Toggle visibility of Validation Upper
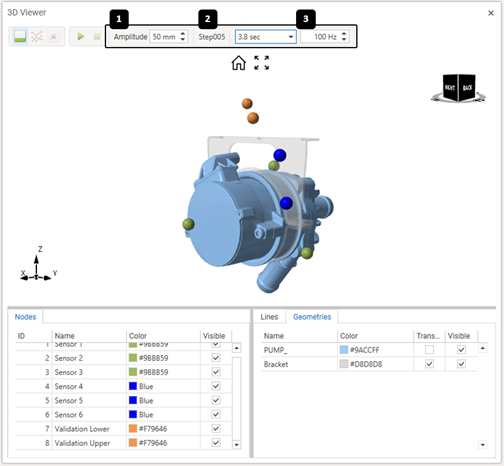The height and width of the screenshot is (466, 504). click(216, 443)
